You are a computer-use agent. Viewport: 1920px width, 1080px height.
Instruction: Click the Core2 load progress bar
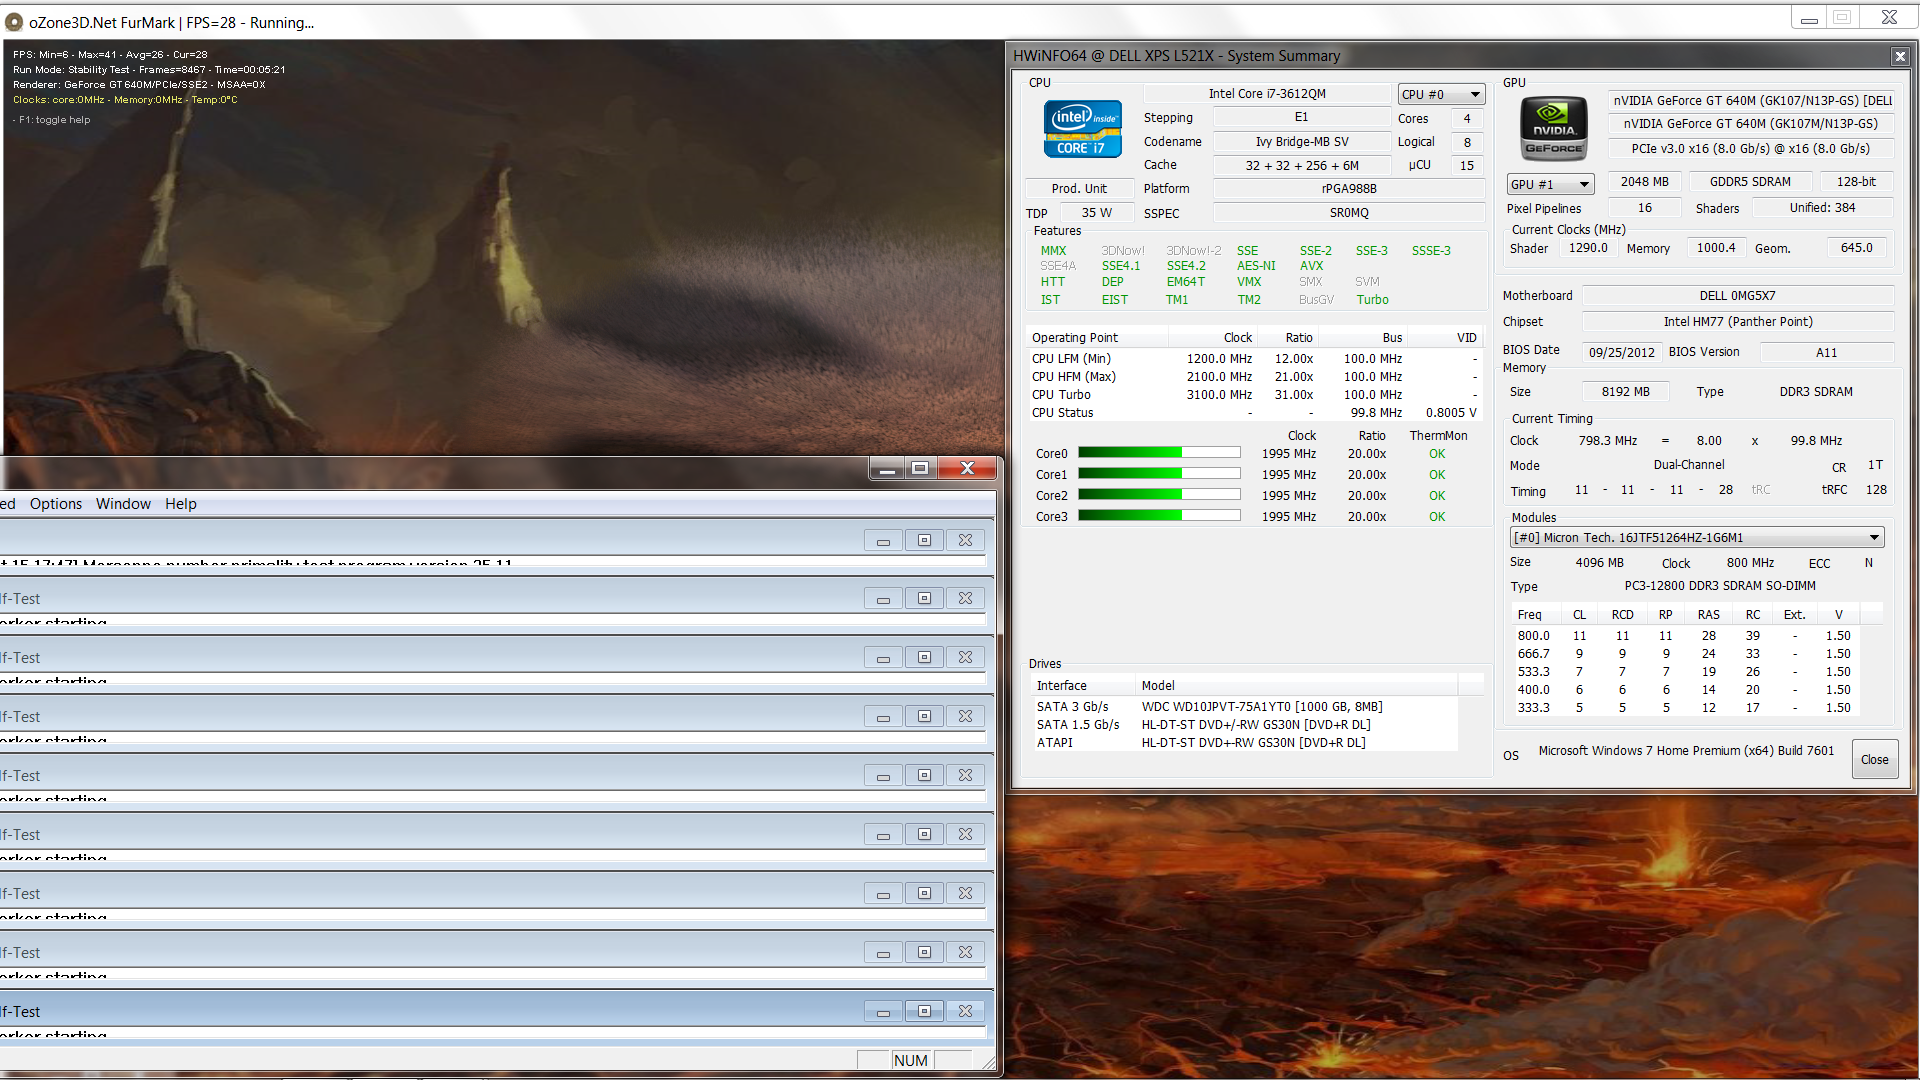tap(1159, 495)
